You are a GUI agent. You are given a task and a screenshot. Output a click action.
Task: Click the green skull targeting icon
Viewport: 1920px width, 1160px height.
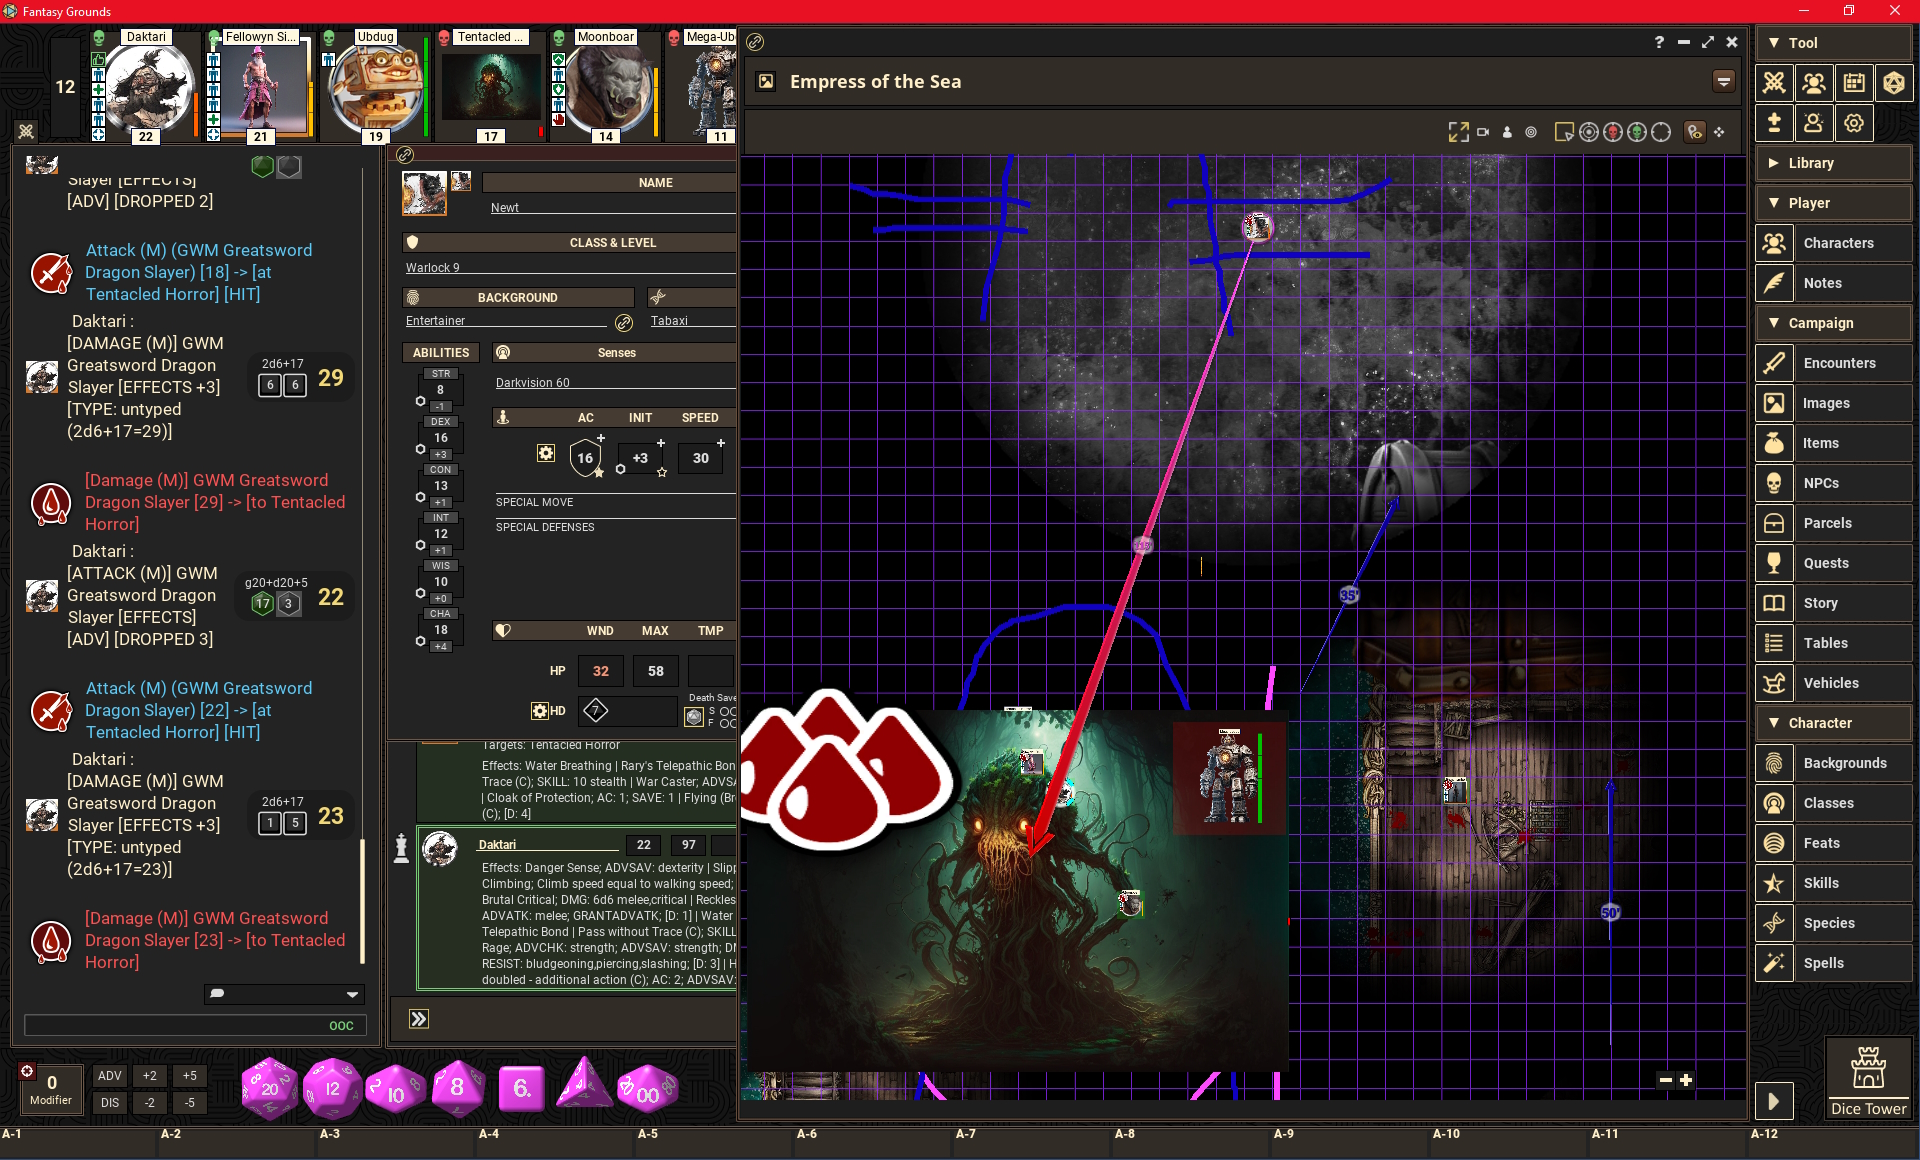[1637, 132]
